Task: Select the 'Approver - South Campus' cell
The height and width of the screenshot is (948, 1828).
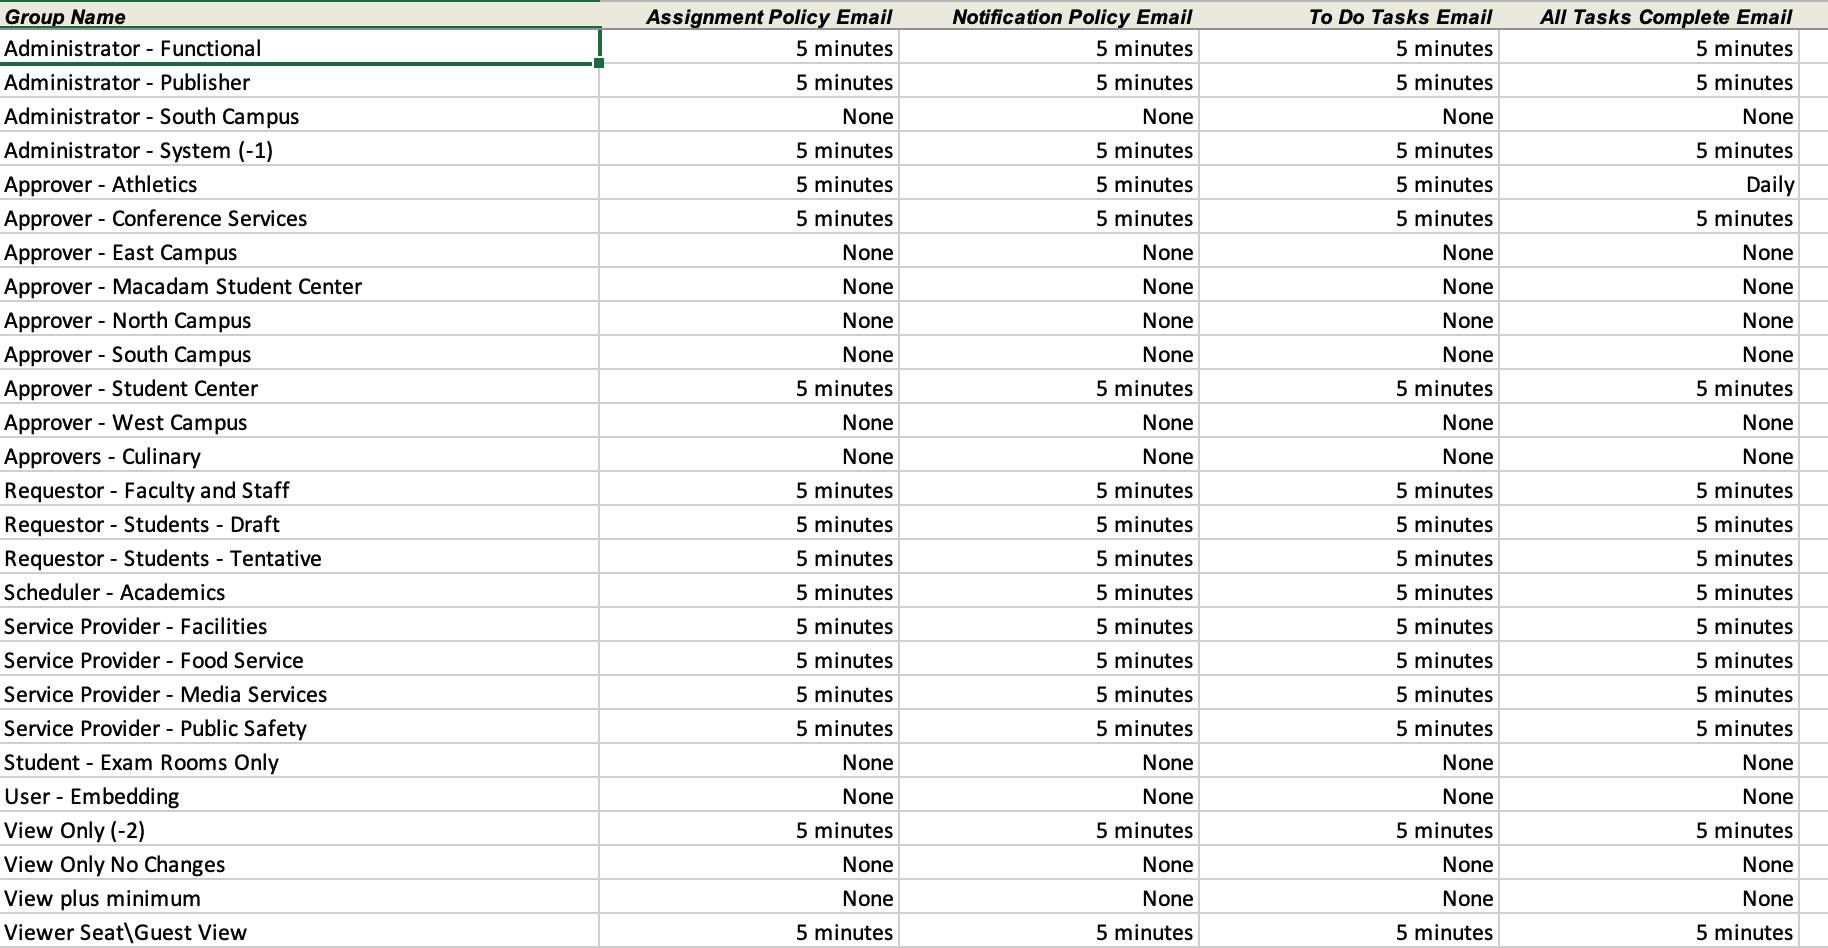Action: 299,354
